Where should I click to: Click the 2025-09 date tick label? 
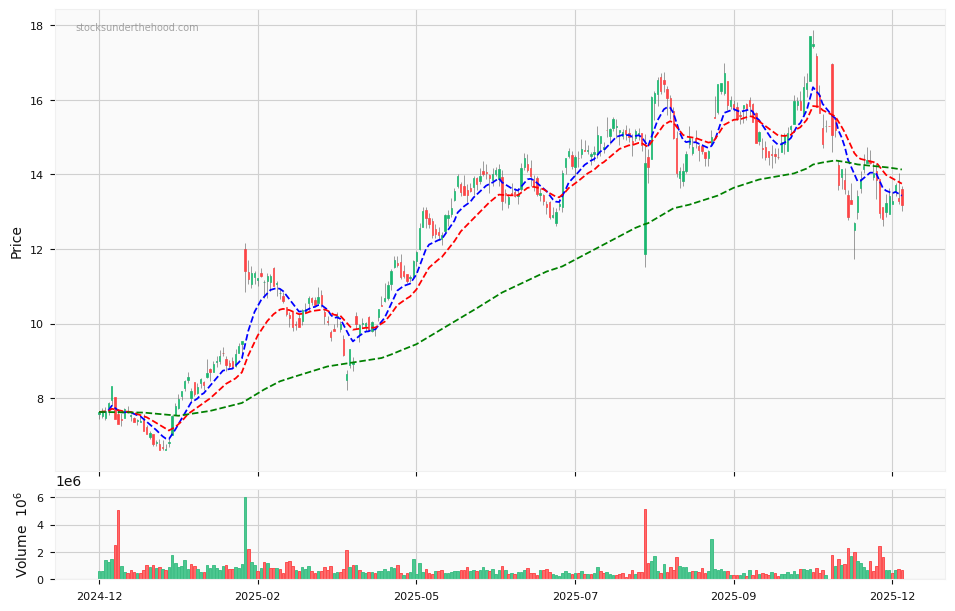click(734, 594)
